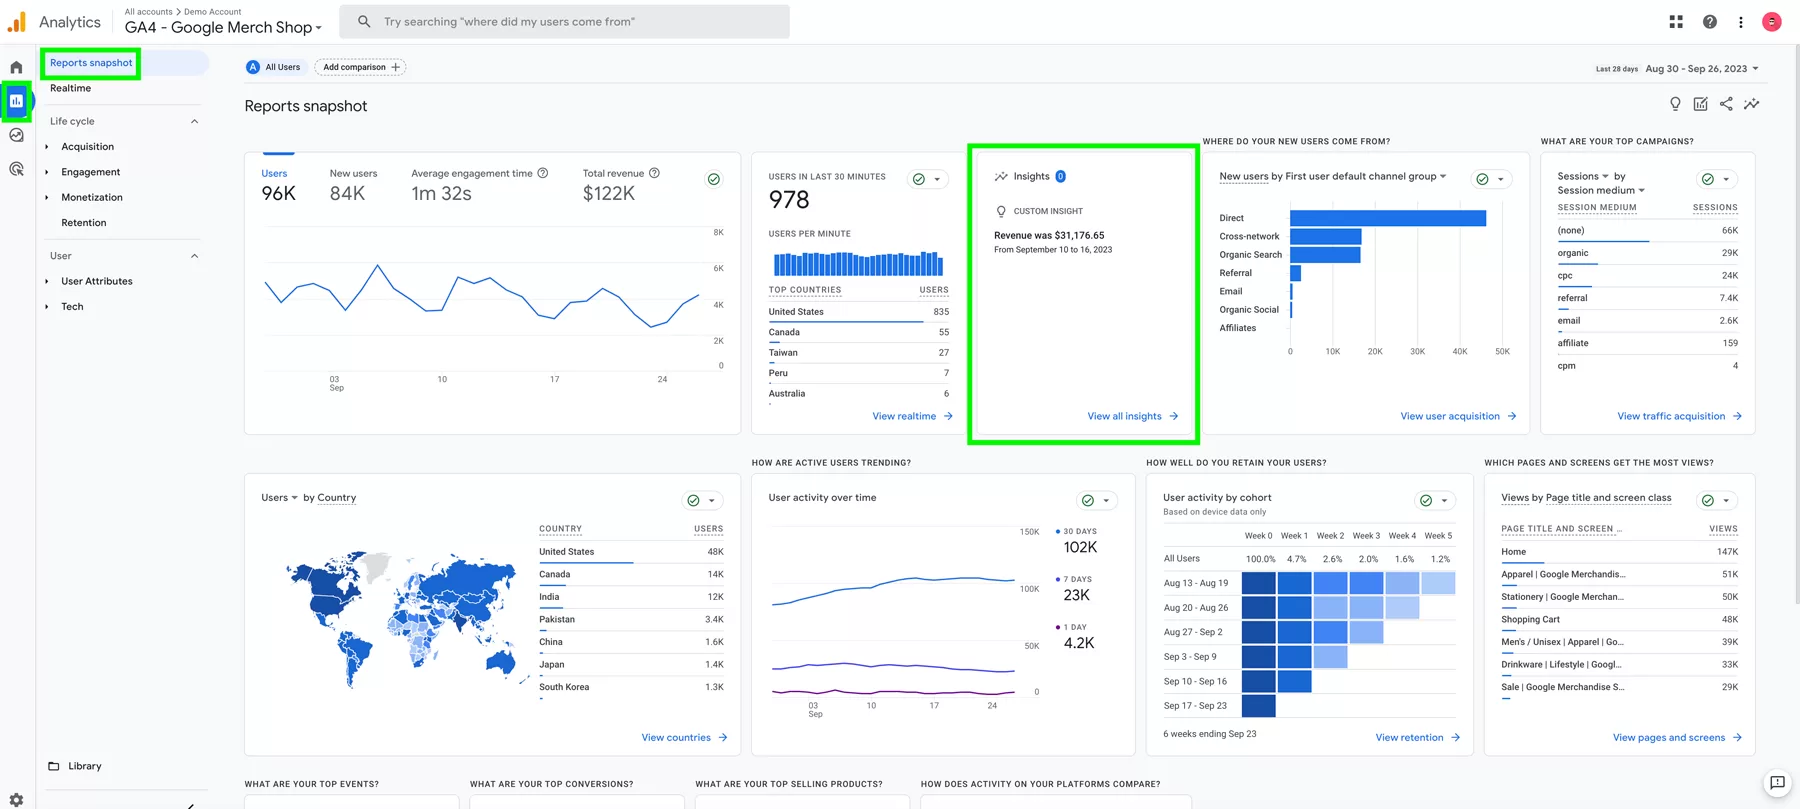Open the Sessions metric dropdown

click(1584, 176)
